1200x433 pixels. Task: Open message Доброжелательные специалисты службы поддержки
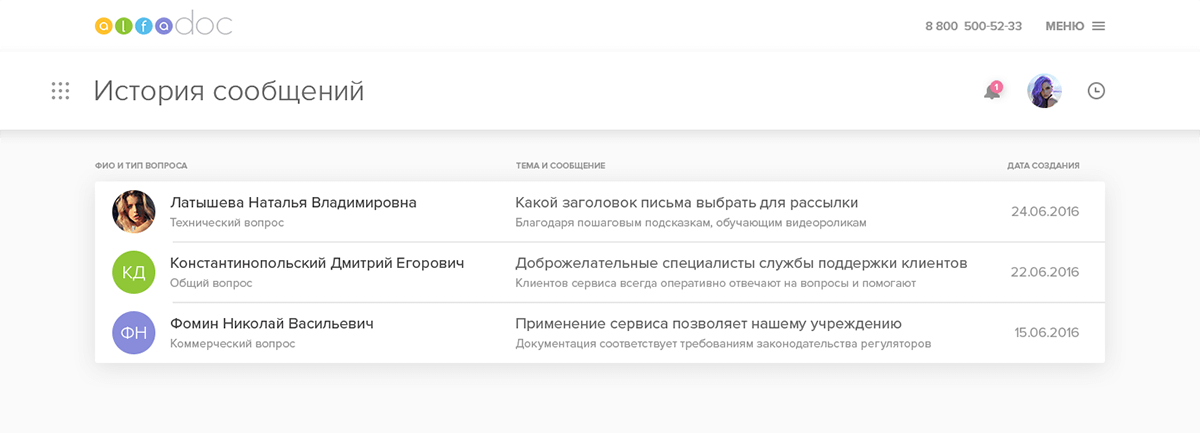tap(741, 263)
